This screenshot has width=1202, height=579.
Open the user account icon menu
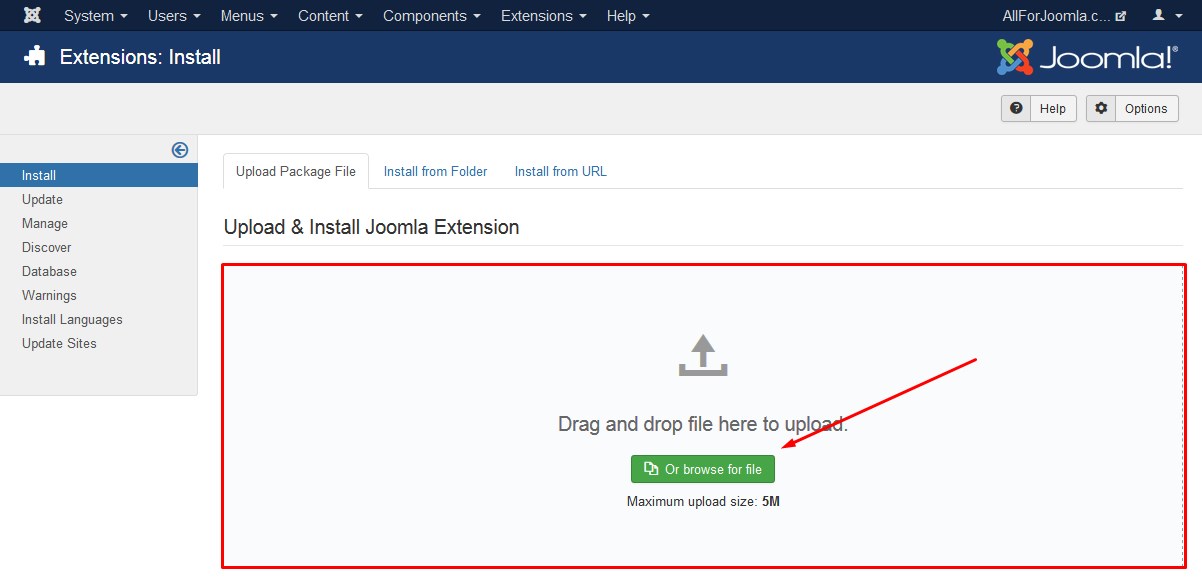[1165, 16]
